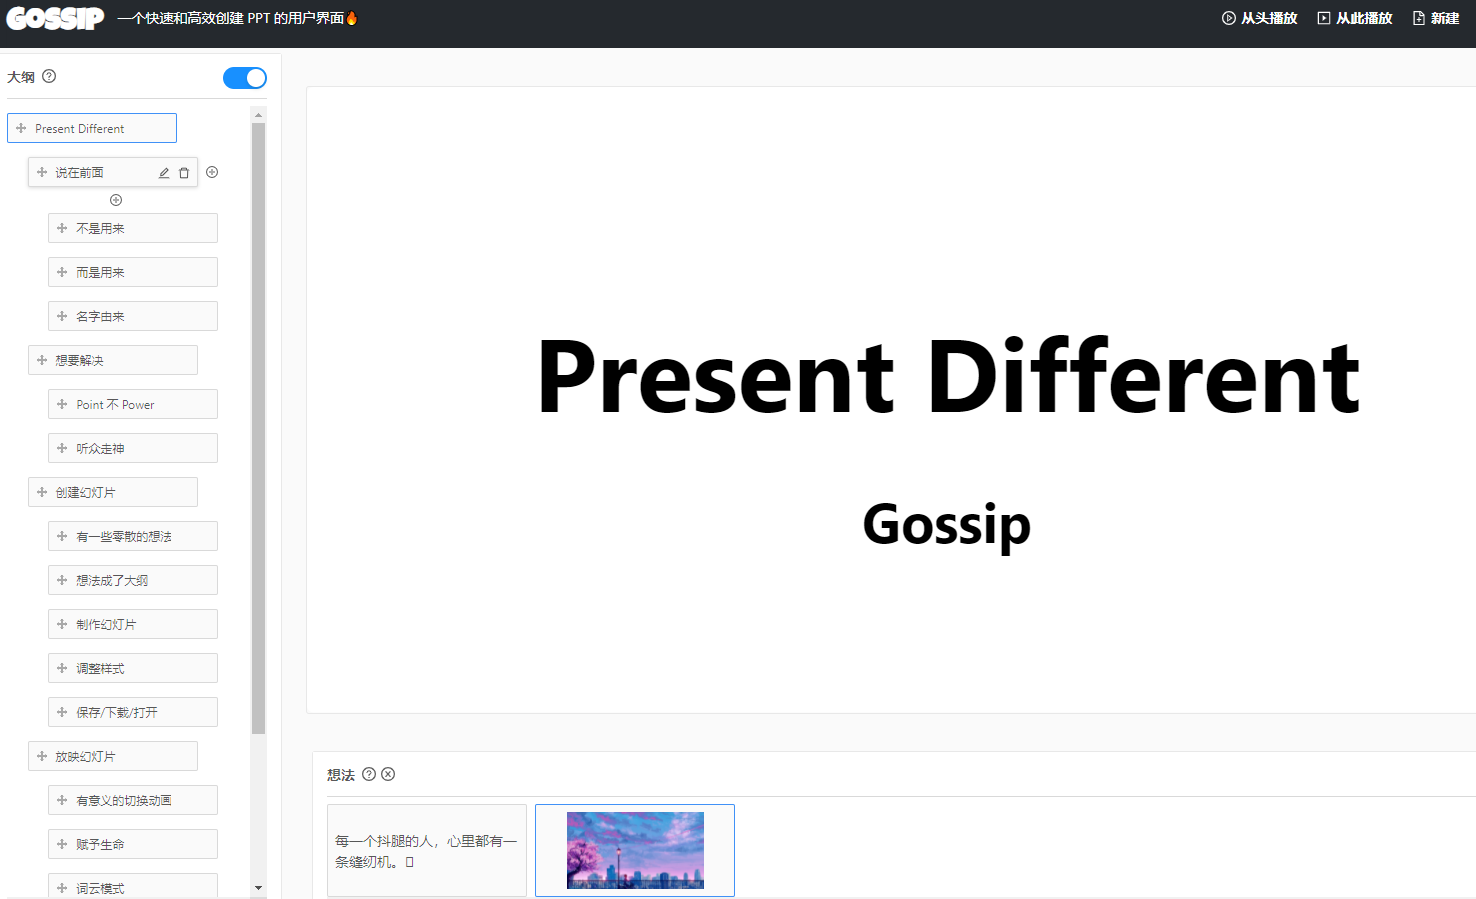Screen dimensions: 1476x899
Task: Play slideshow from the beginning (从头播放)
Action: coord(1260,18)
